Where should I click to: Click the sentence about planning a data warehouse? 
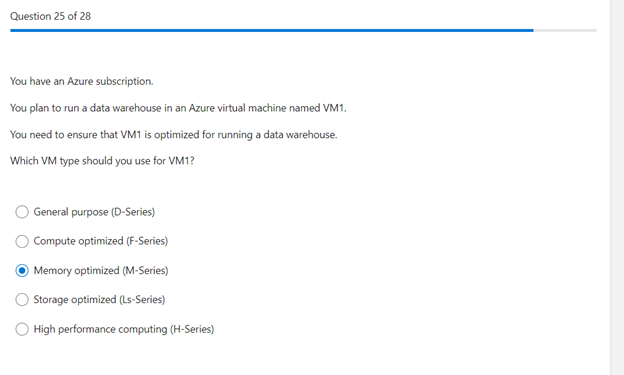click(x=178, y=108)
